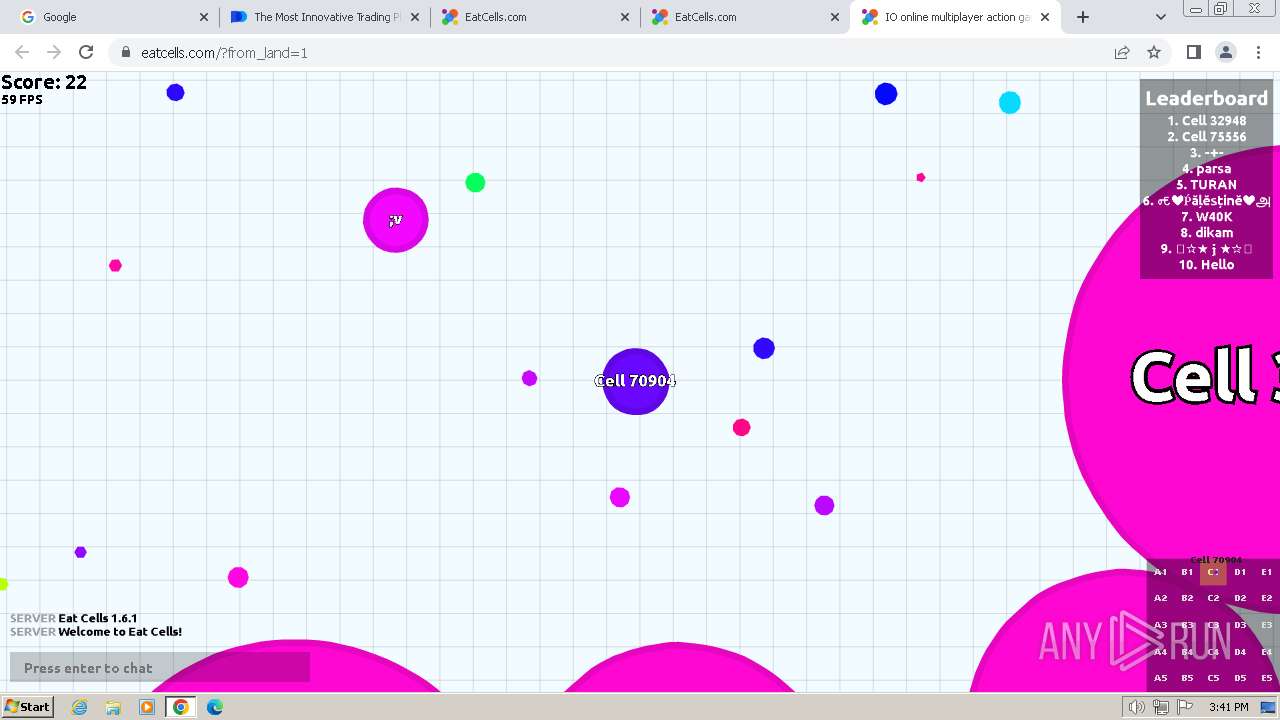This screenshot has width=1280, height=720.
Task: Click the 59 FPS counter
Action: tap(22, 100)
